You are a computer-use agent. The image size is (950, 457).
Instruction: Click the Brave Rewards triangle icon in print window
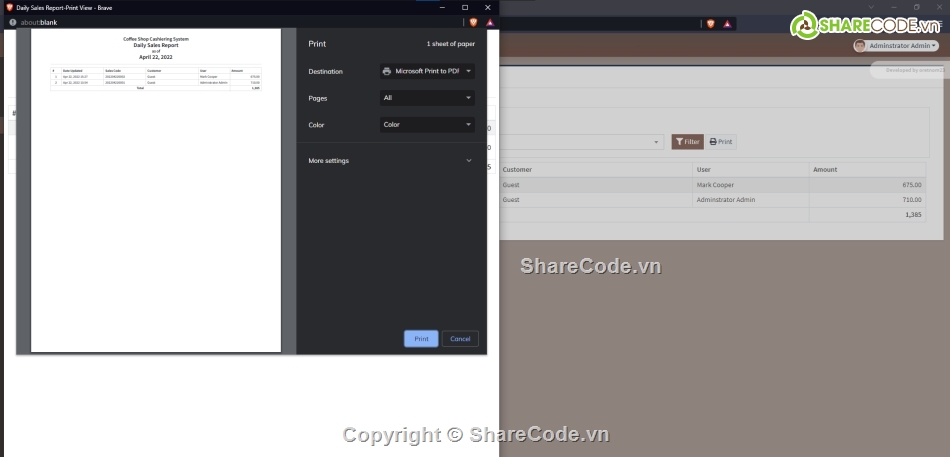tap(490, 21)
